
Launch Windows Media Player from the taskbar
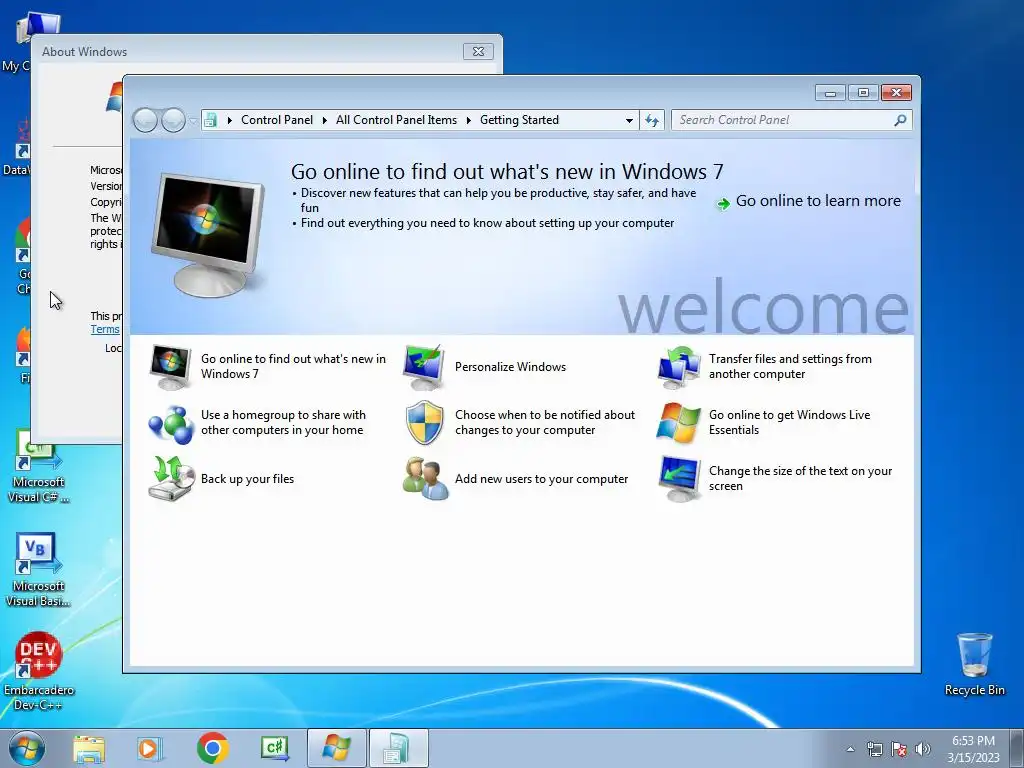click(150, 748)
